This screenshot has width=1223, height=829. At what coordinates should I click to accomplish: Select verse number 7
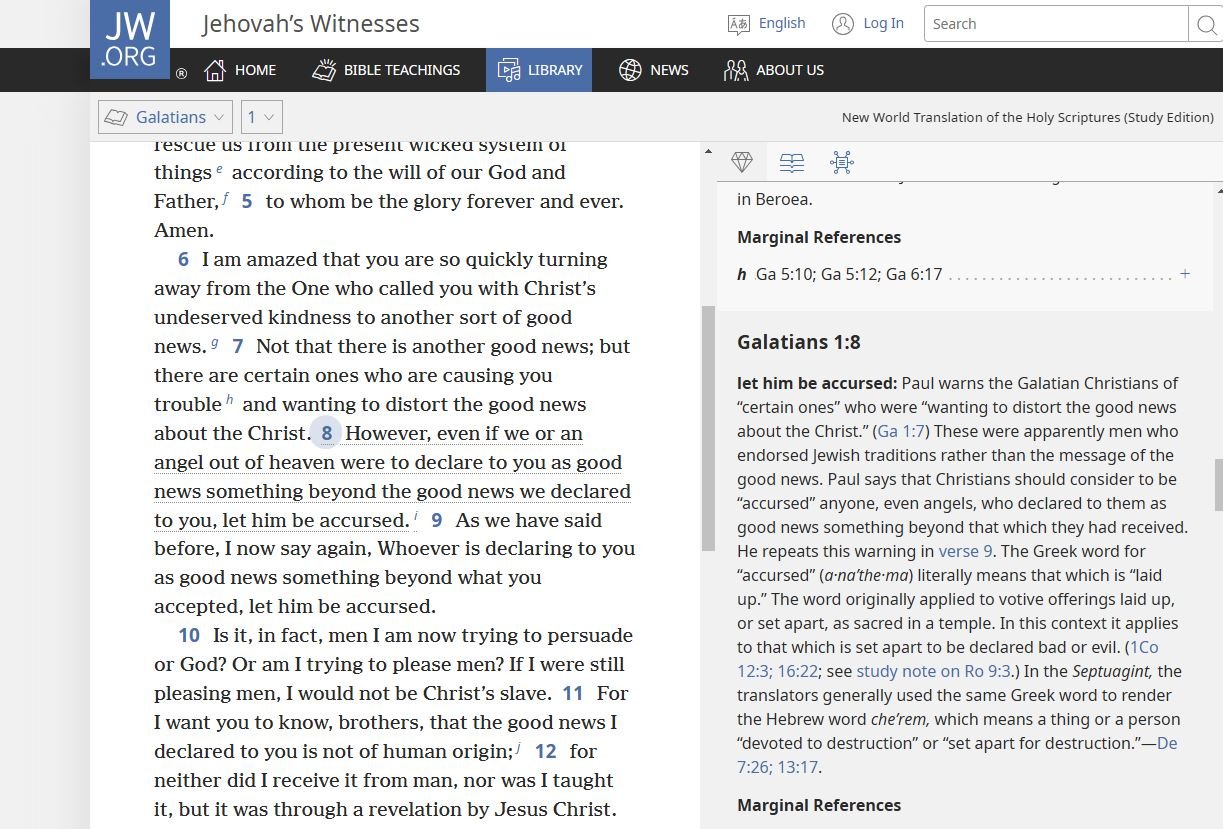(x=238, y=346)
